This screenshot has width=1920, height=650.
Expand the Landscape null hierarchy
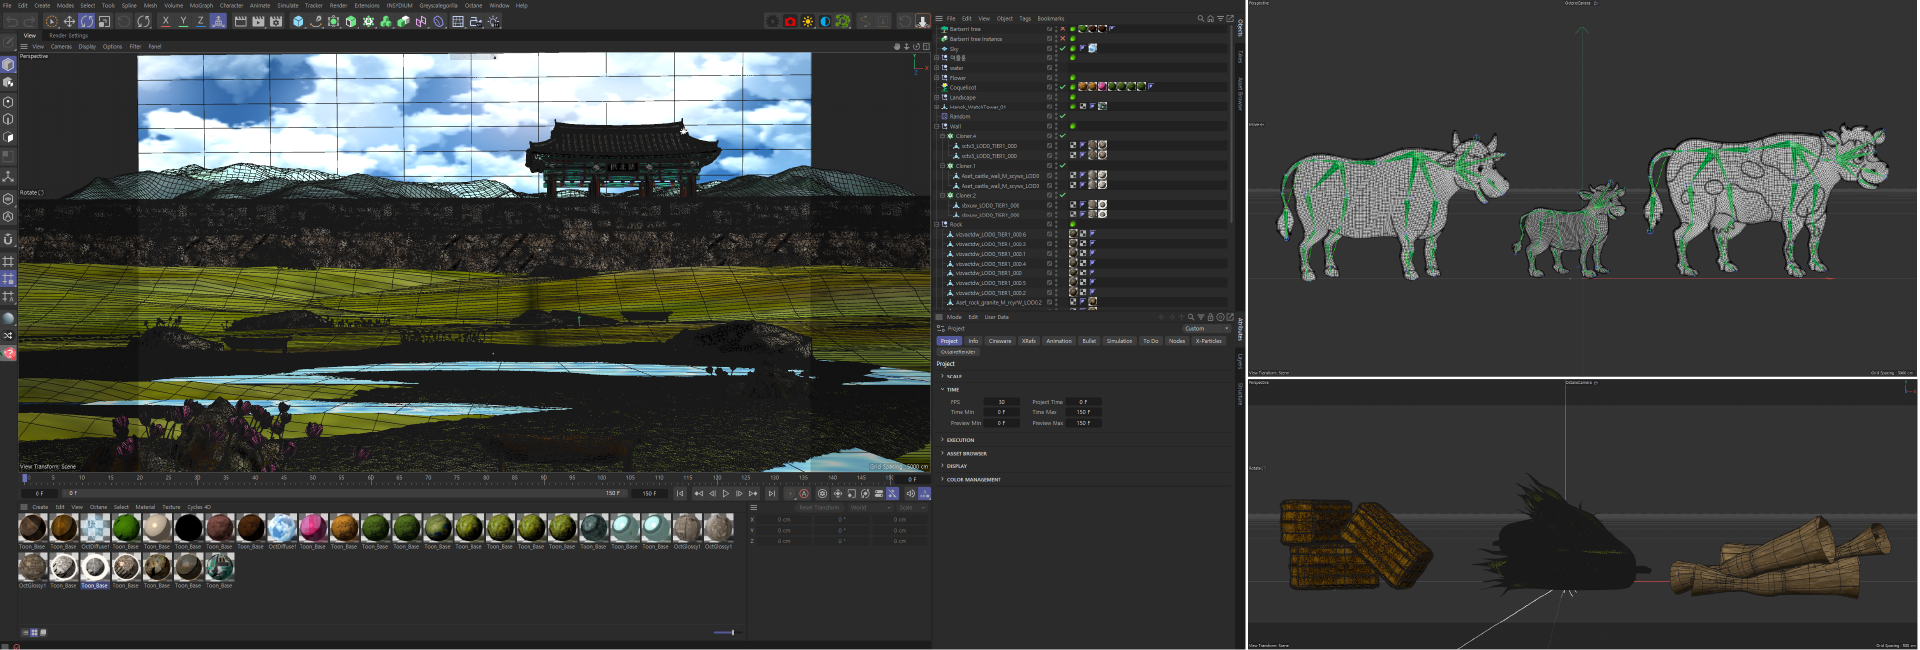pyautogui.click(x=937, y=97)
